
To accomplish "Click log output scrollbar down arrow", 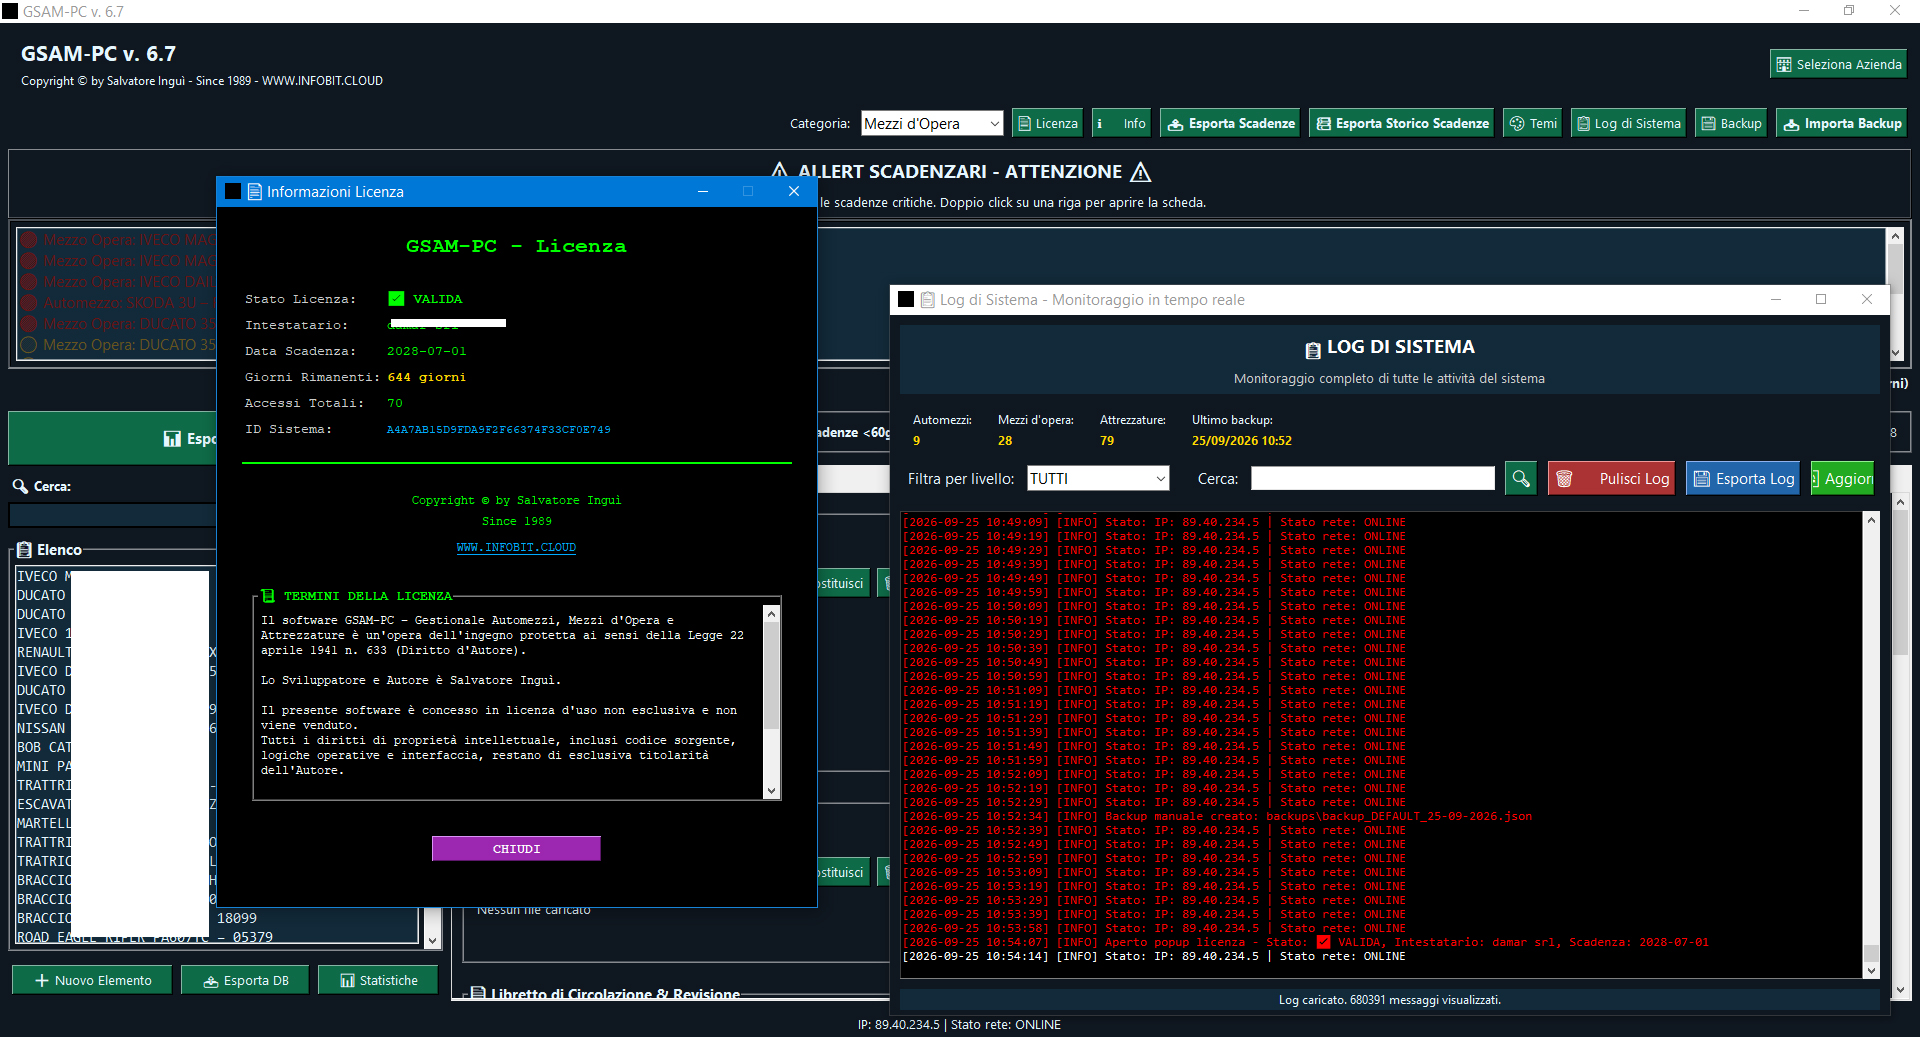I will [1871, 970].
